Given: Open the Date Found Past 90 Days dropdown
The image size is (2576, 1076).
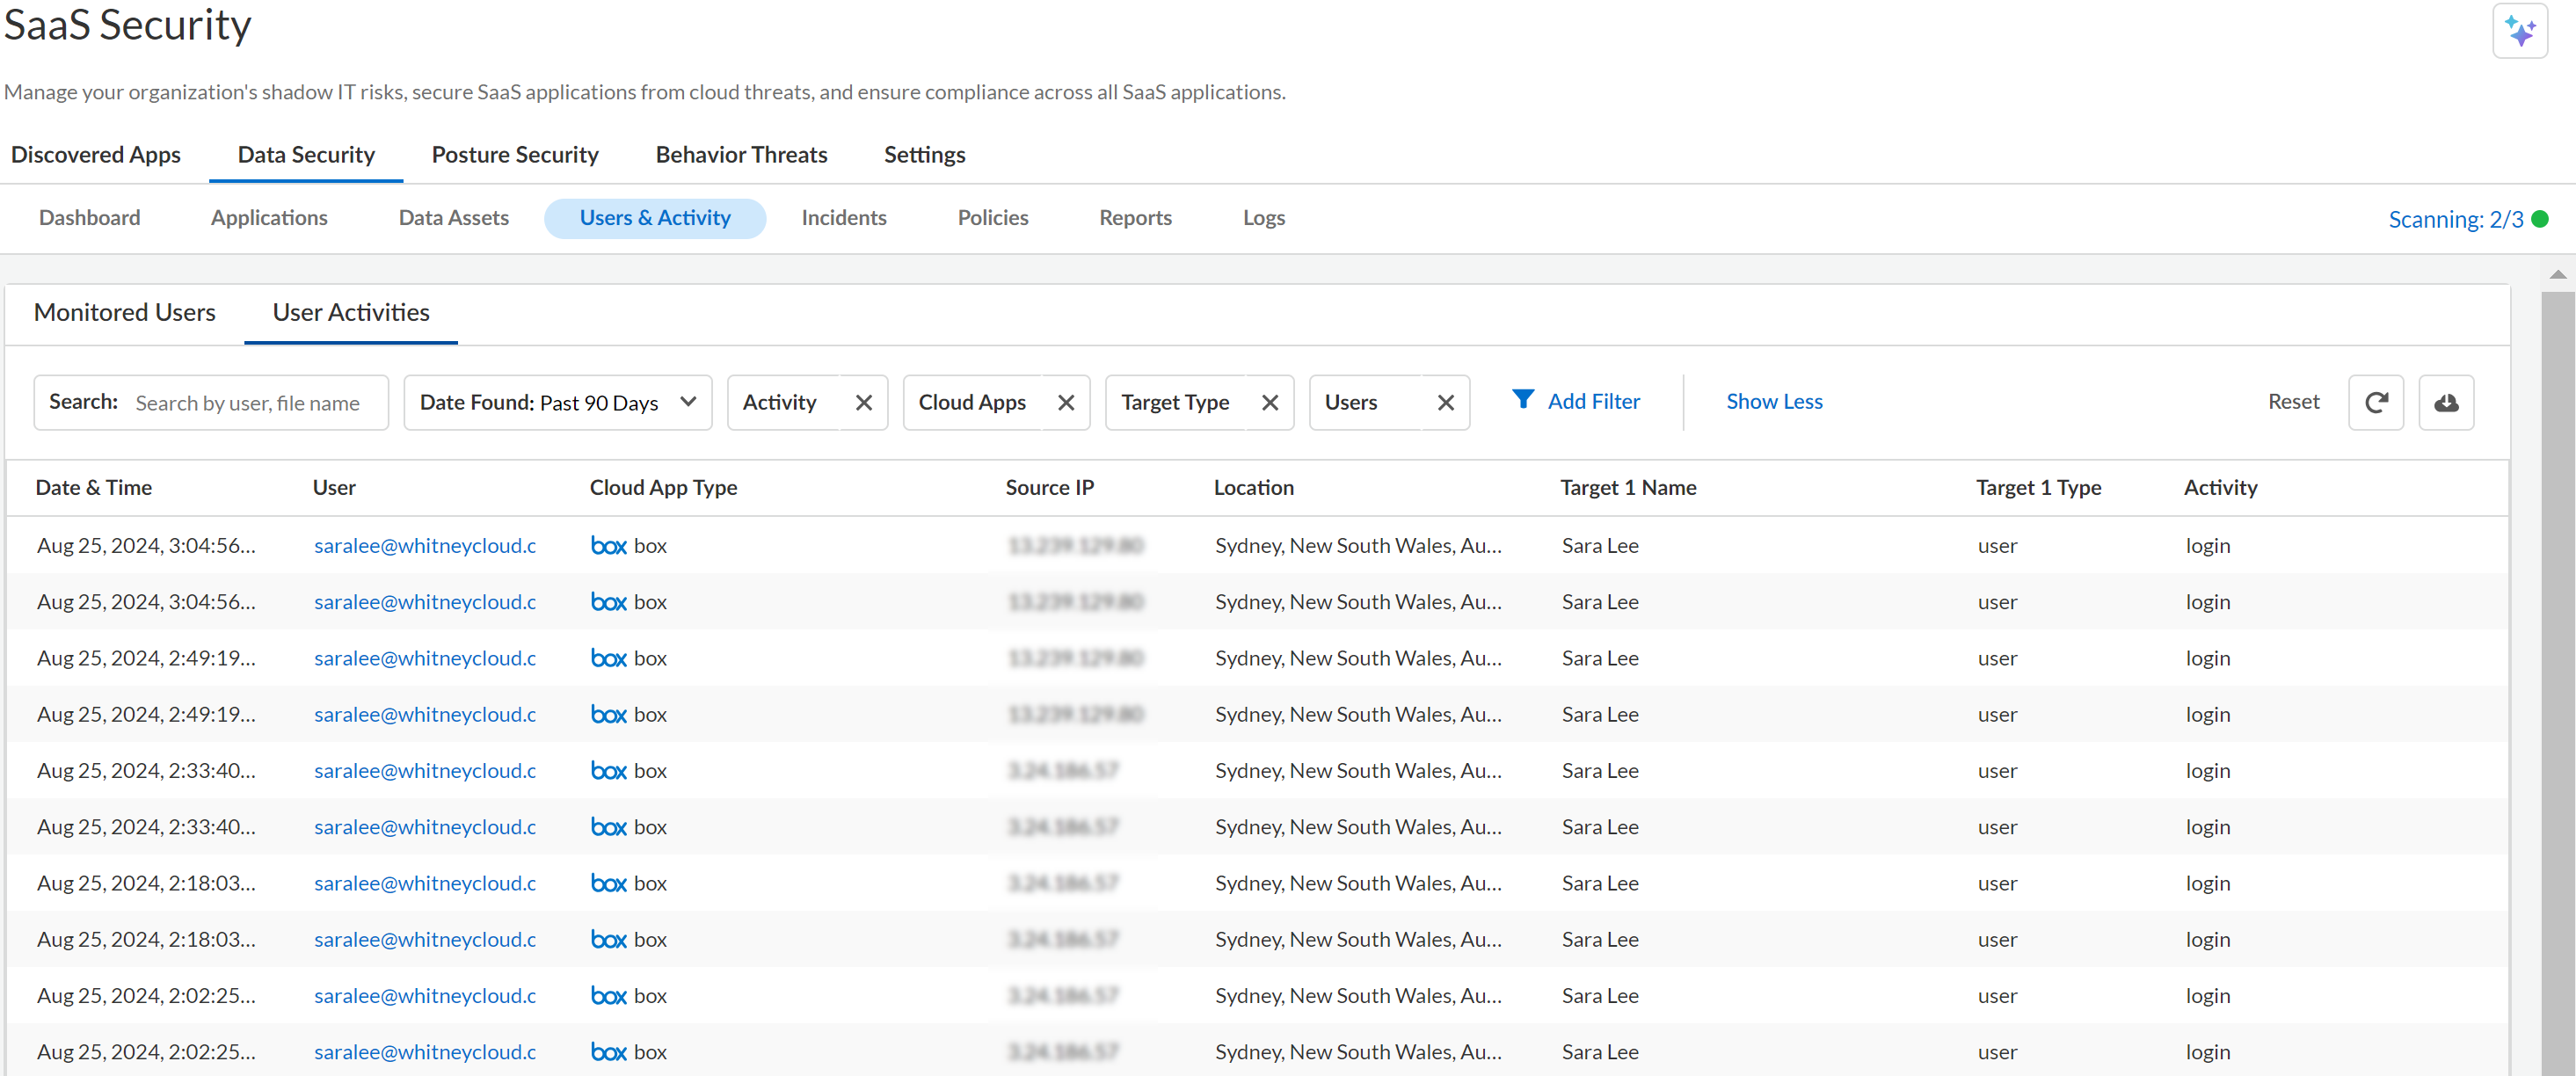Looking at the screenshot, I should [557, 402].
